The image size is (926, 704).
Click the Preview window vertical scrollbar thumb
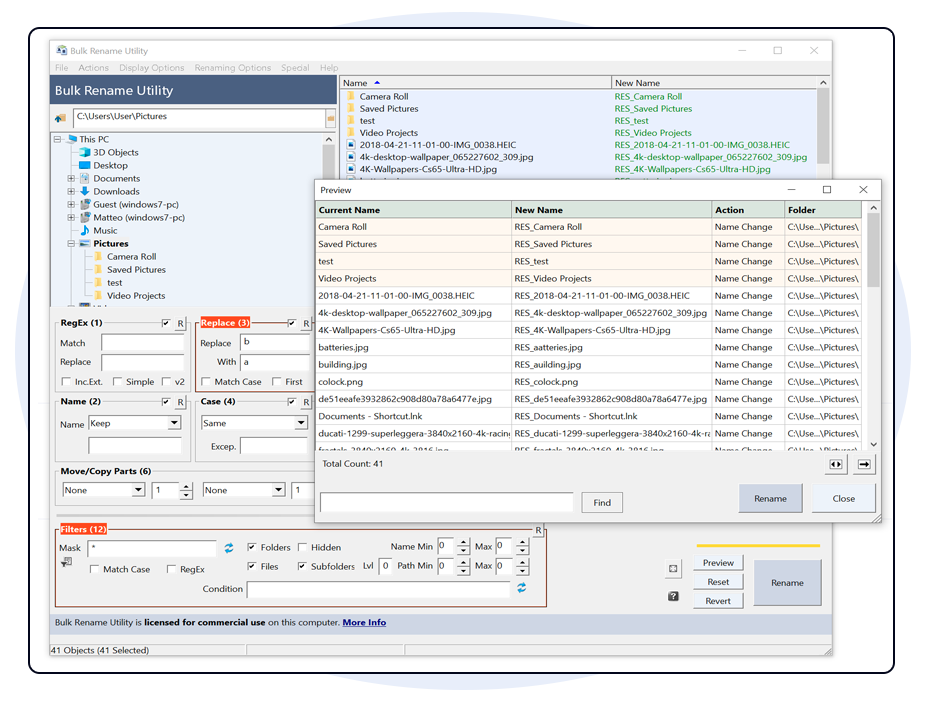(873, 249)
